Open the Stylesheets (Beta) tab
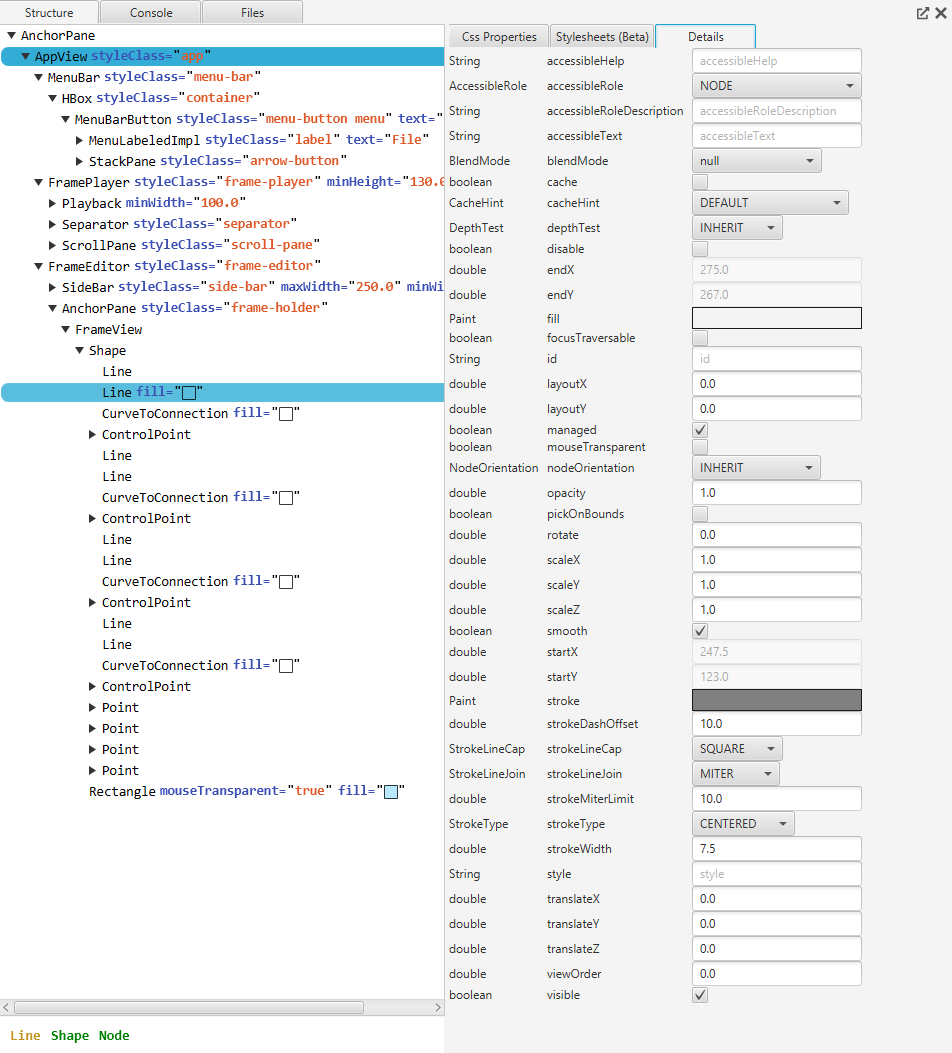 pyautogui.click(x=601, y=36)
